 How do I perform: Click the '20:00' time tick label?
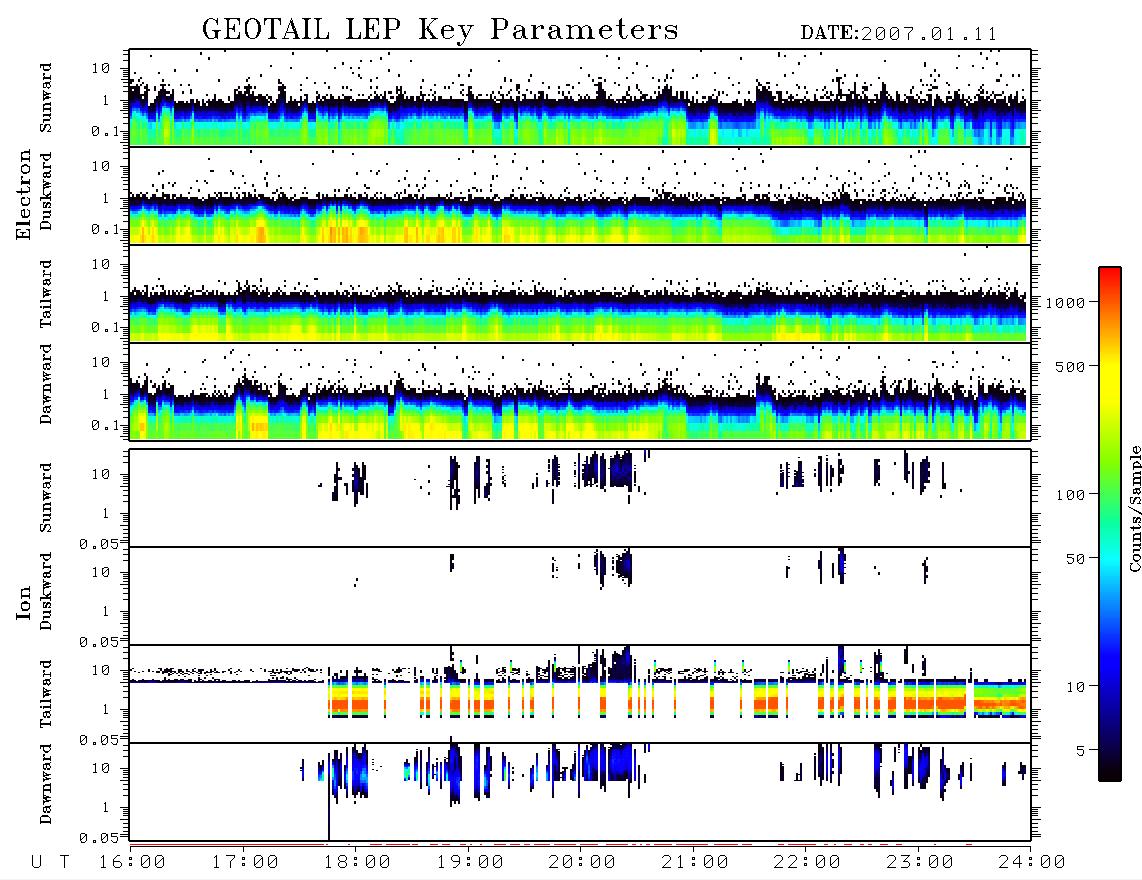coord(583,863)
